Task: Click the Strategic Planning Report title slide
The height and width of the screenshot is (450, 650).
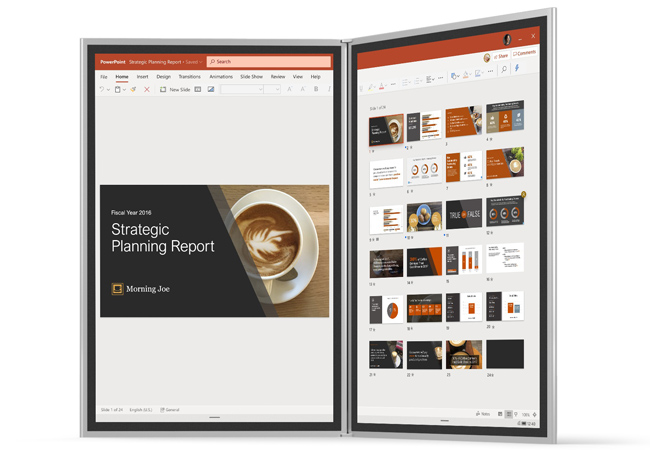Action: (214, 251)
